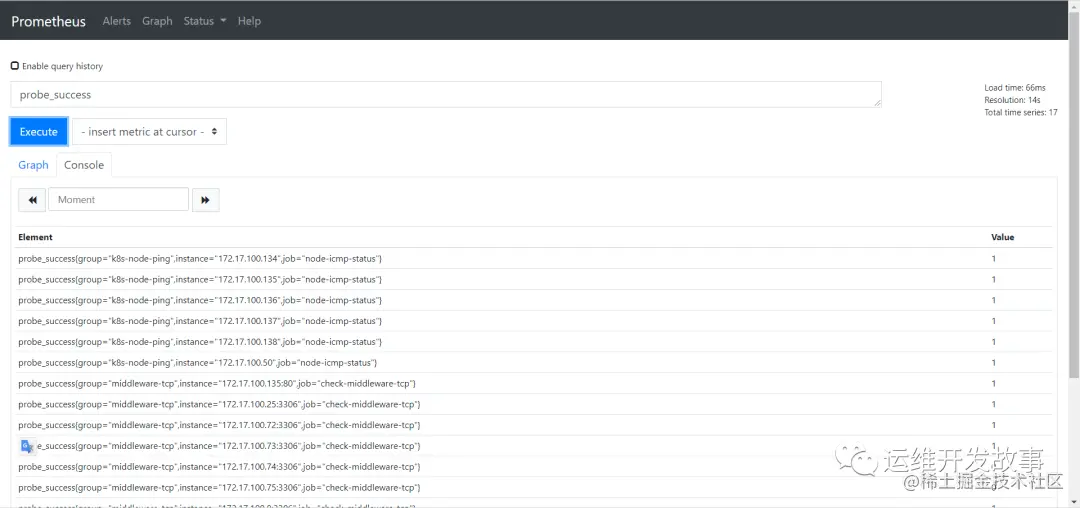Click the Value column header
Image resolution: width=1080 pixels, height=508 pixels.
[x=1002, y=237]
